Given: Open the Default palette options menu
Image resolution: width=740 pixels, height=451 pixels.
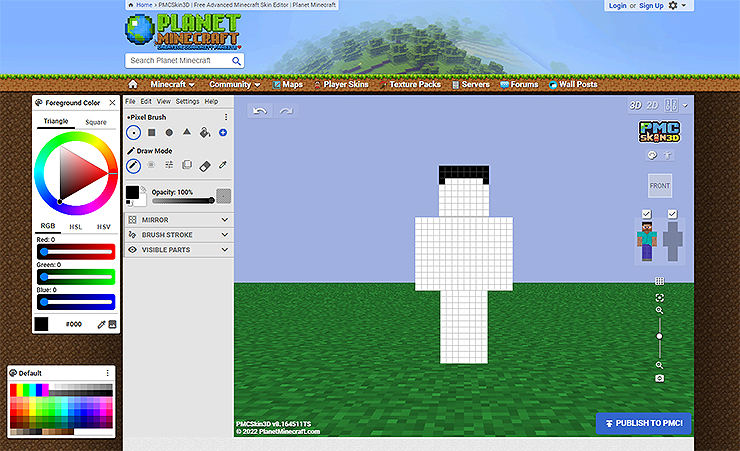Looking at the screenshot, I should (108, 373).
